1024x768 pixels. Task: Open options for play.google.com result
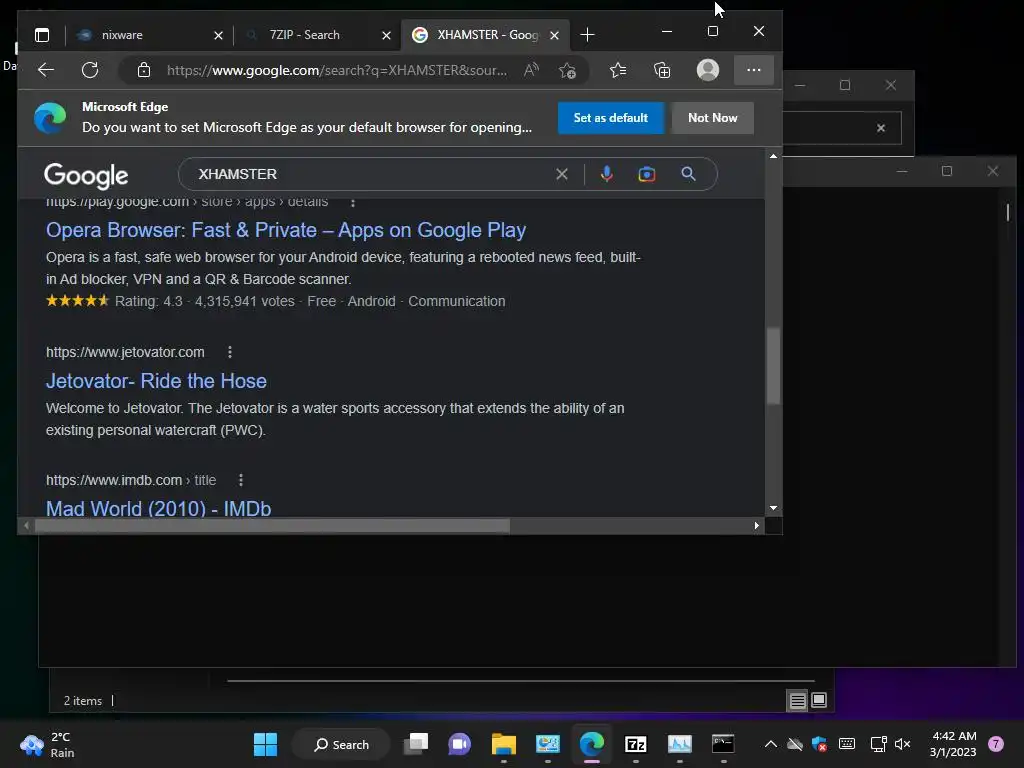353,202
